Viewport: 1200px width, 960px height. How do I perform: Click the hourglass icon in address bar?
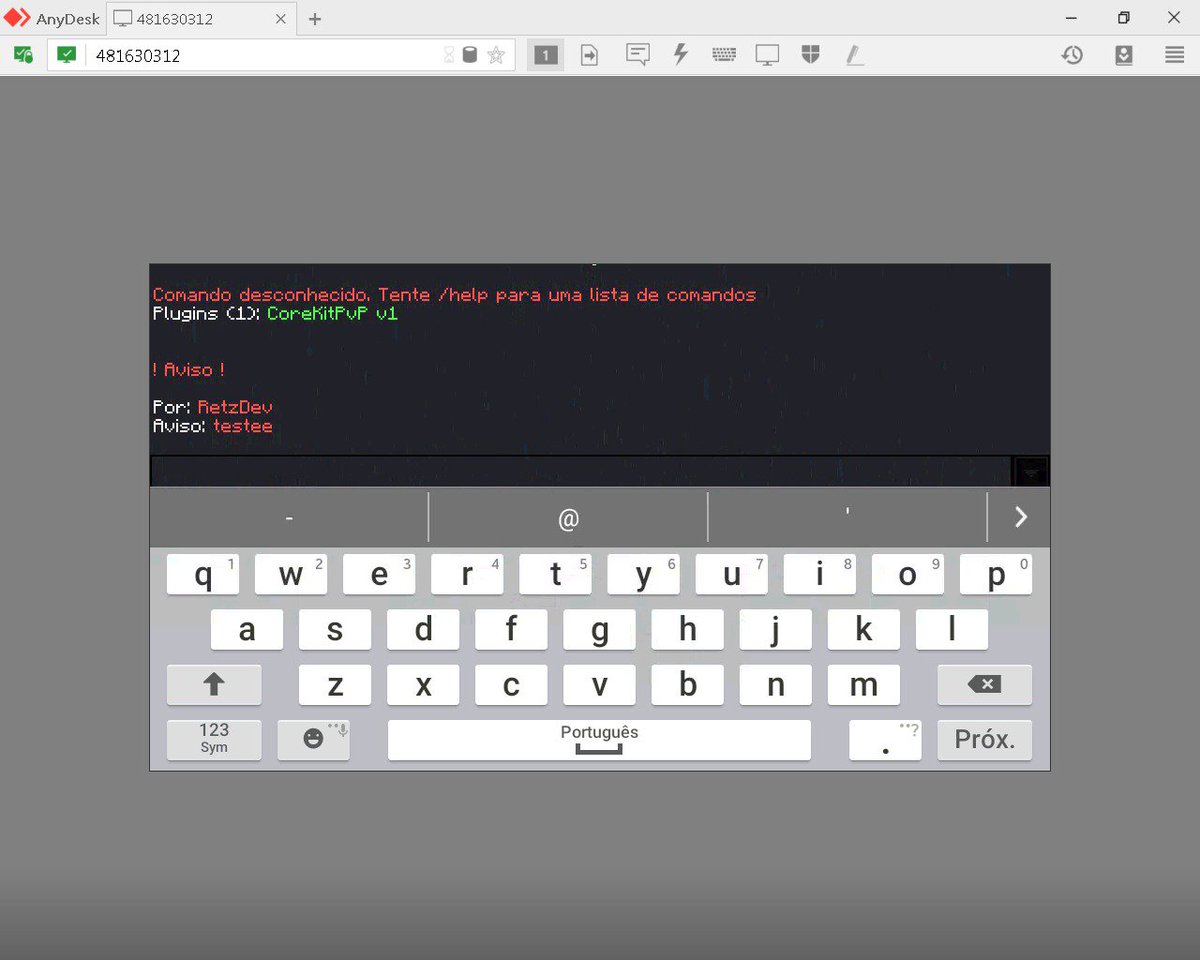pyautogui.click(x=449, y=55)
